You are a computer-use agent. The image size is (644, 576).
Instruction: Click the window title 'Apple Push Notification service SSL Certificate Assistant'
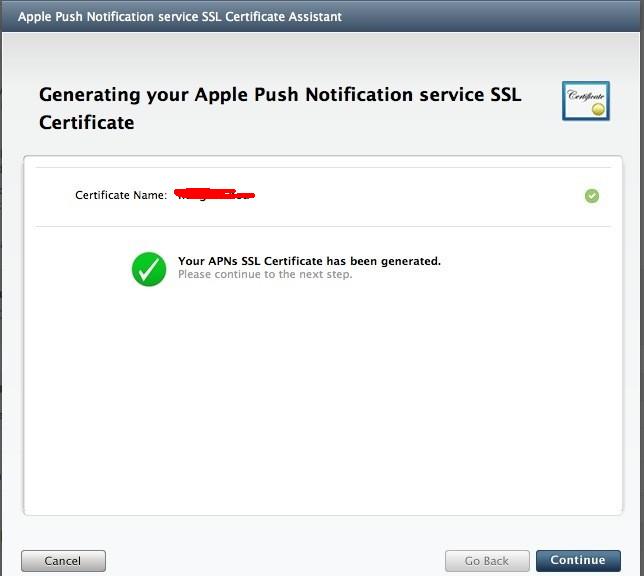(179, 16)
